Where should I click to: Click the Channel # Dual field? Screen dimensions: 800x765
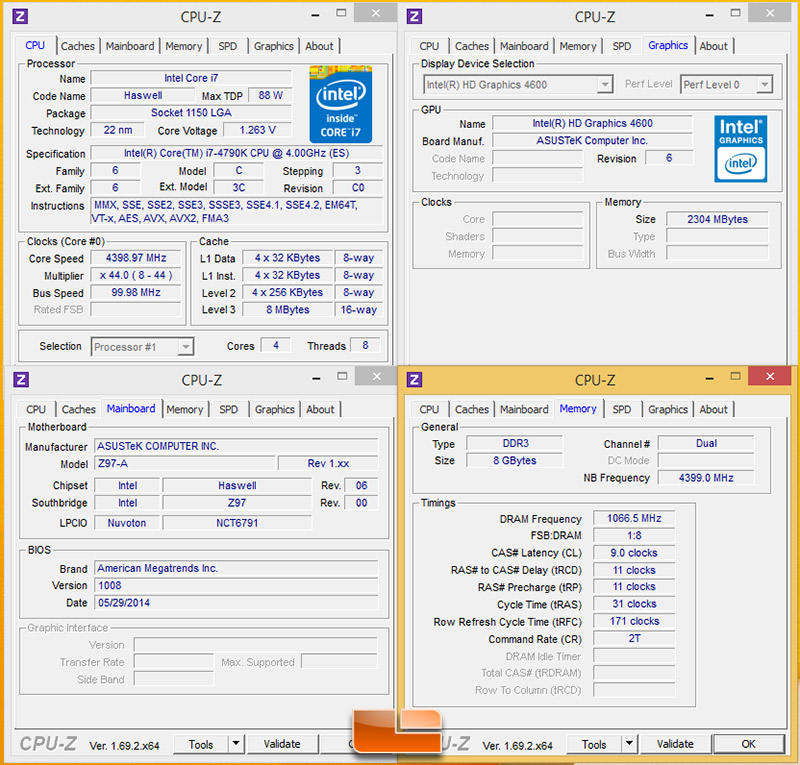(x=706, y=443)
